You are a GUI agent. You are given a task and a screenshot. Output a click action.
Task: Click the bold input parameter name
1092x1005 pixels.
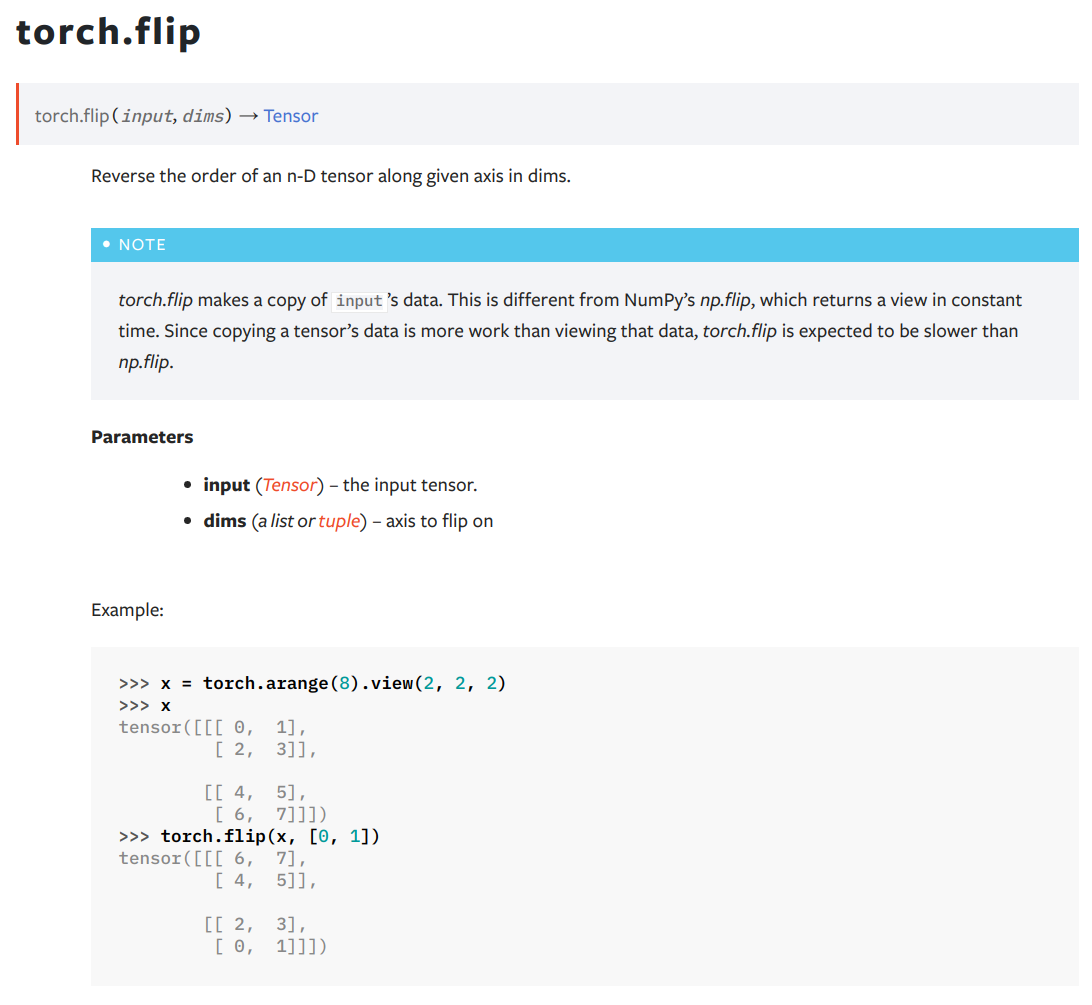tap(226, 485)
